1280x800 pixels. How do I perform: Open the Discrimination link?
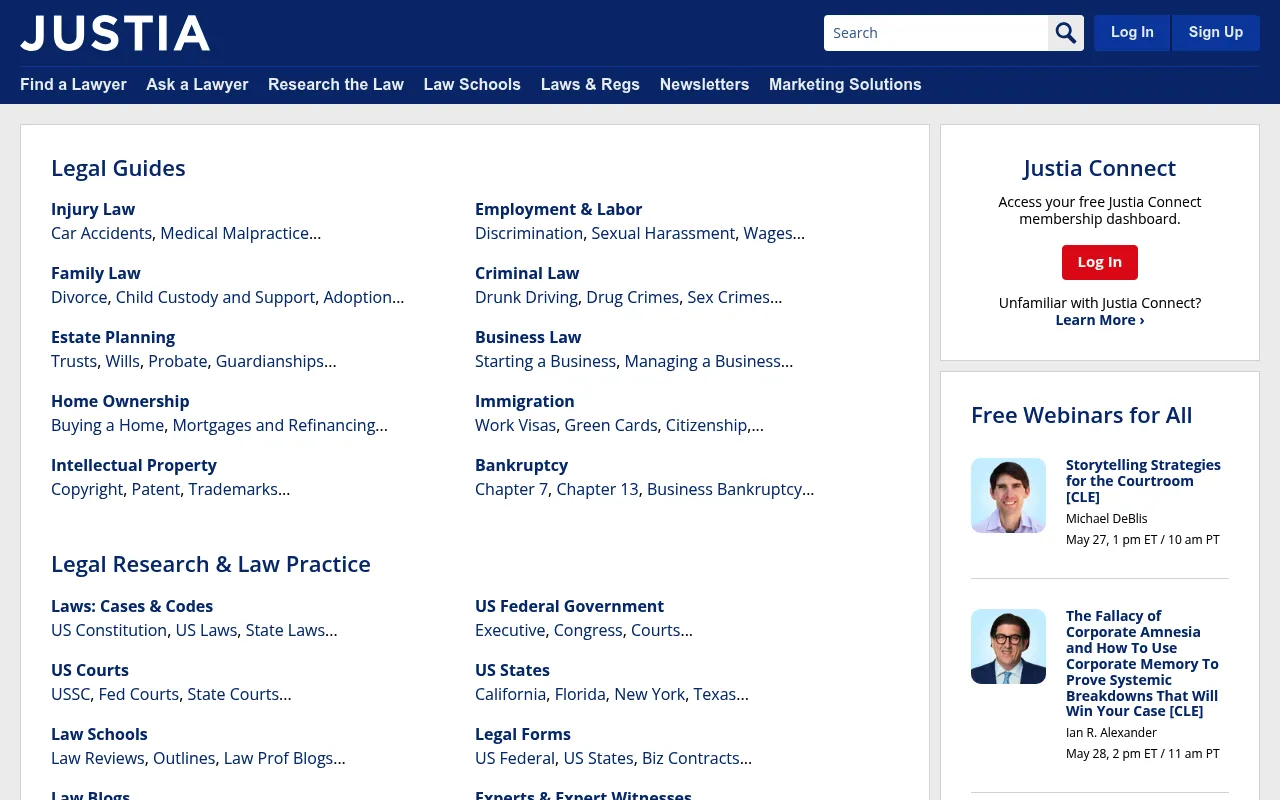tap(529, 233)
